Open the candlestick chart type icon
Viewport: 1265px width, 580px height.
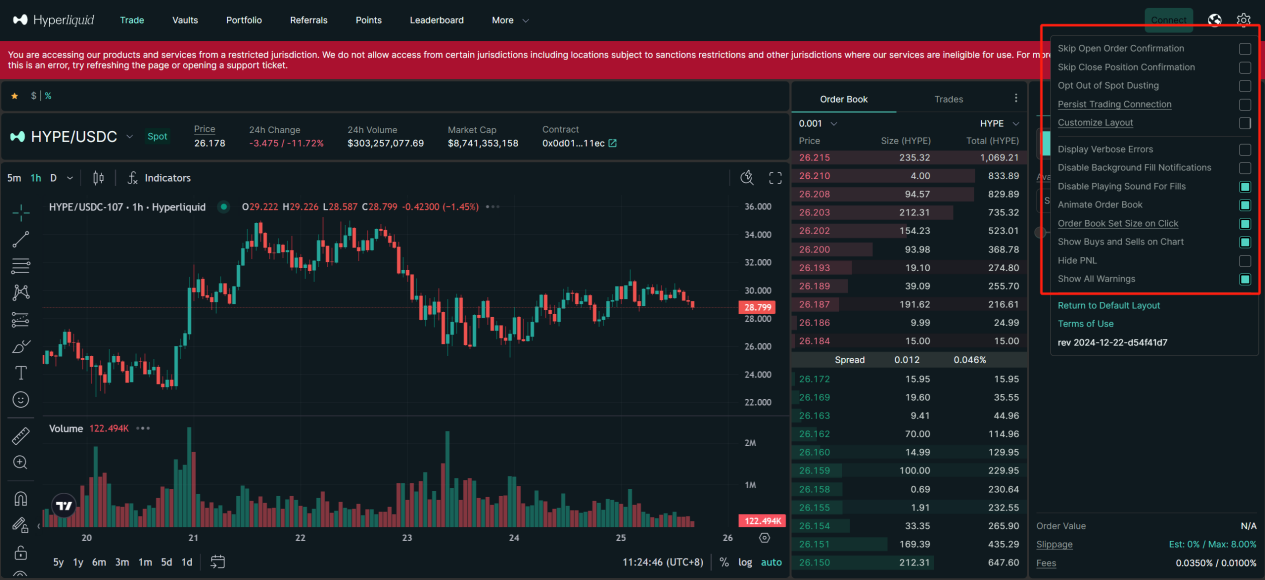(x=98, y=178)
